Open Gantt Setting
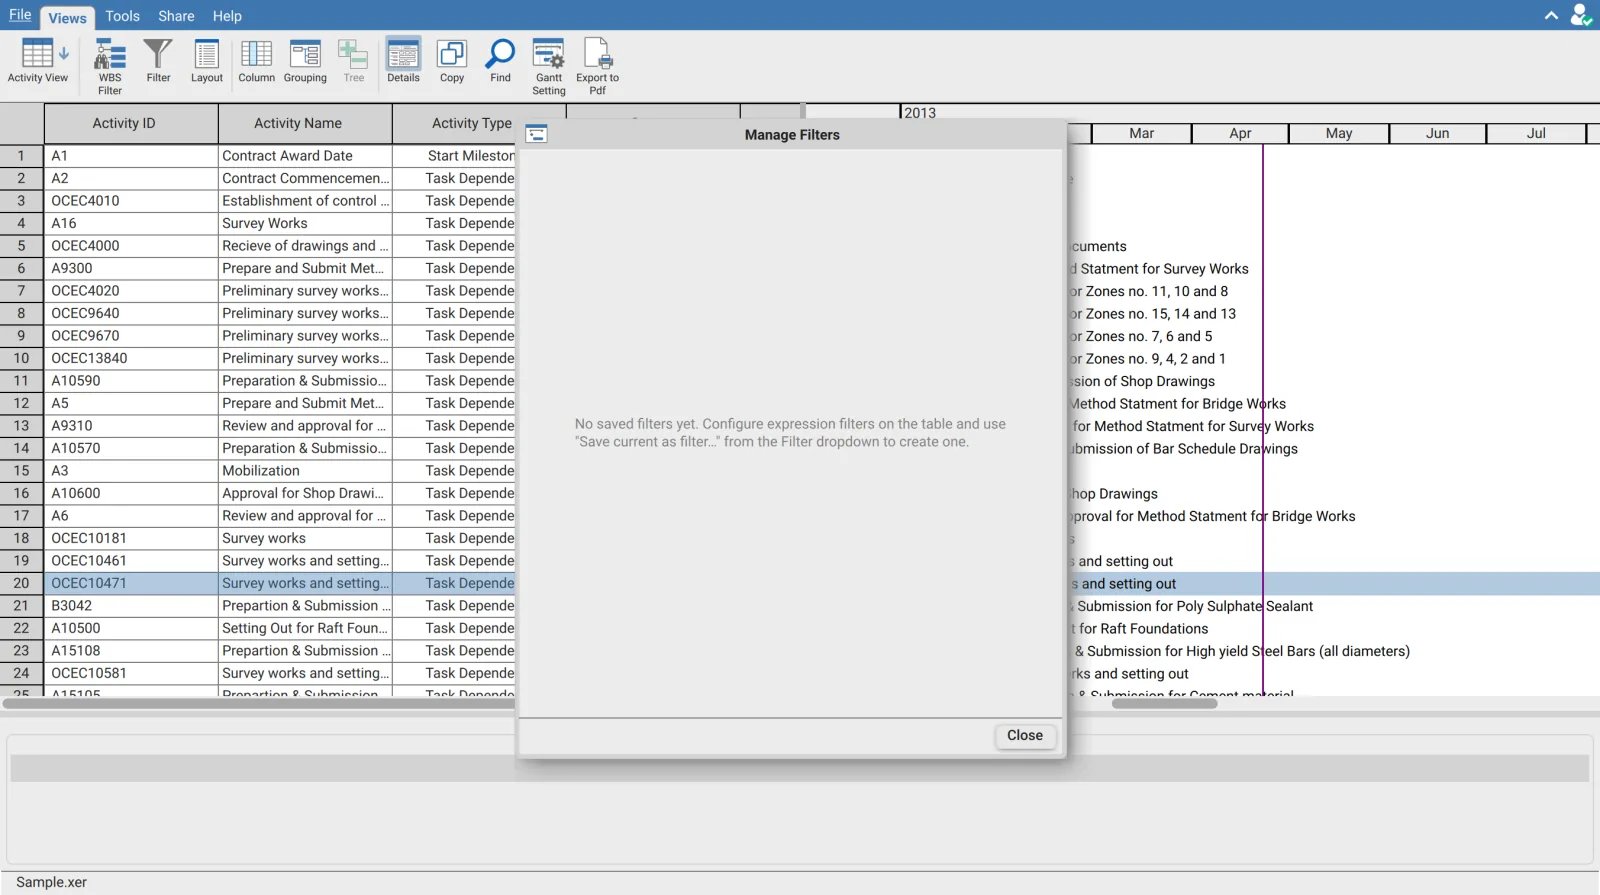This screenshot has height=895, width=1600. click(x=549, y=66)
